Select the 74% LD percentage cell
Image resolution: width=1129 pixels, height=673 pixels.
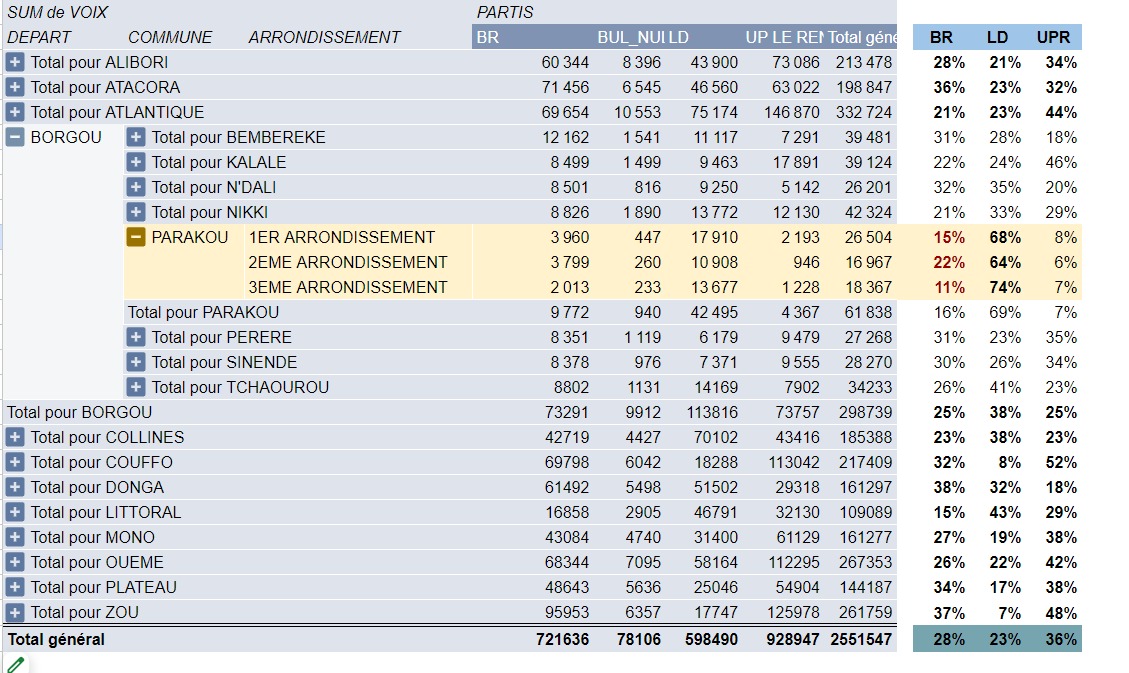pos(1004,287)
